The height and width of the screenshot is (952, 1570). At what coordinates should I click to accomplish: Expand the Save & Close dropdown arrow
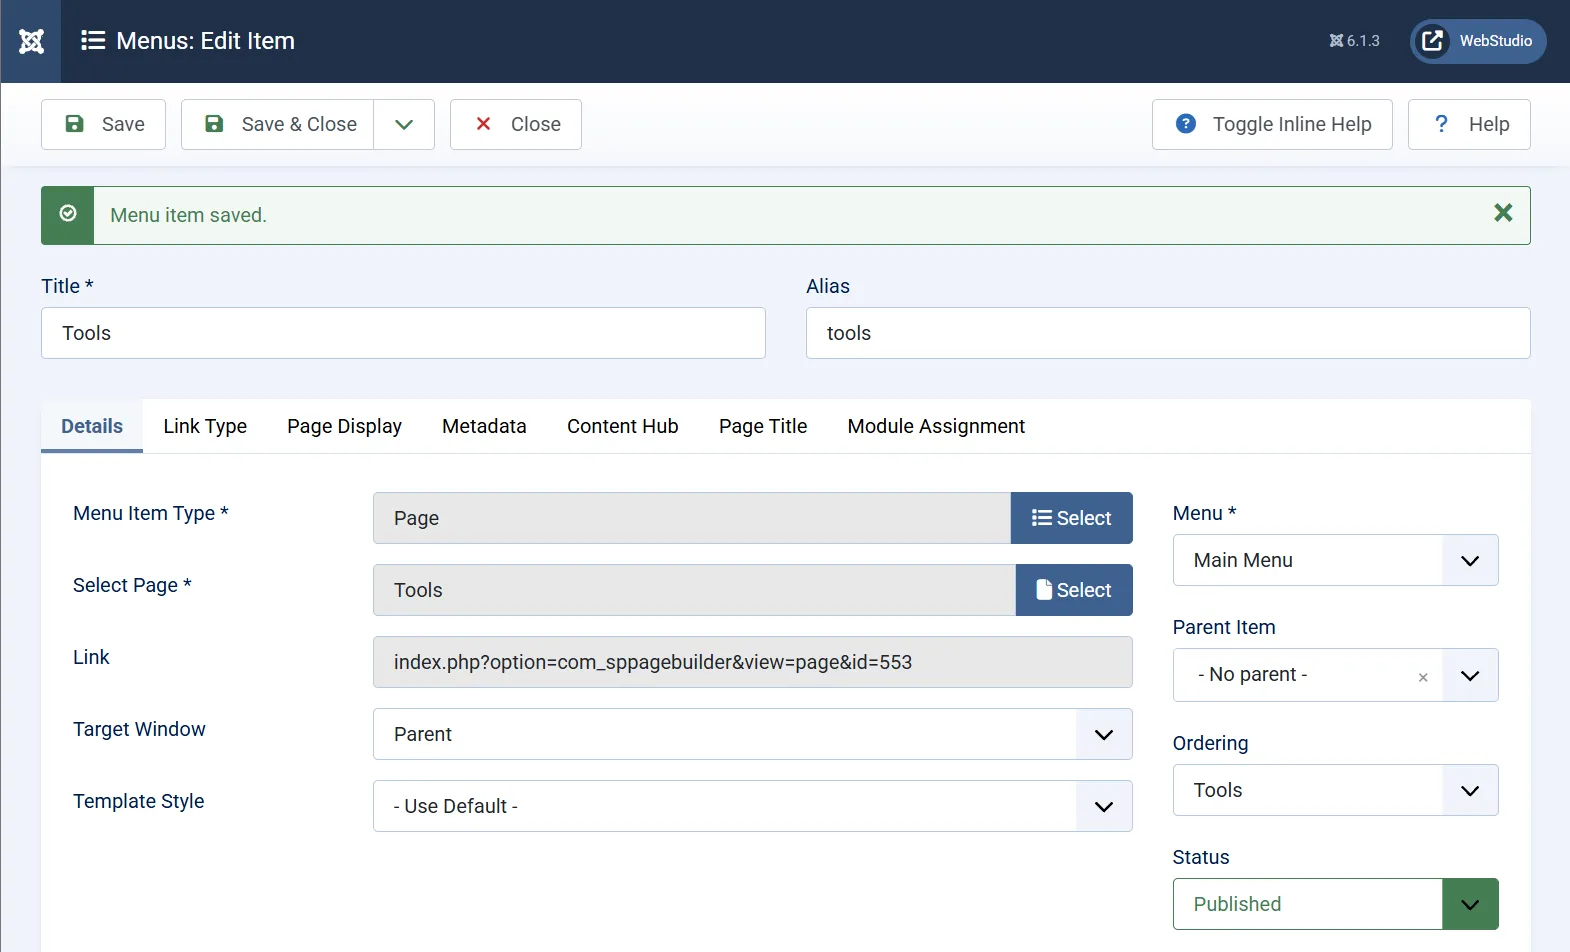point(404,124)
